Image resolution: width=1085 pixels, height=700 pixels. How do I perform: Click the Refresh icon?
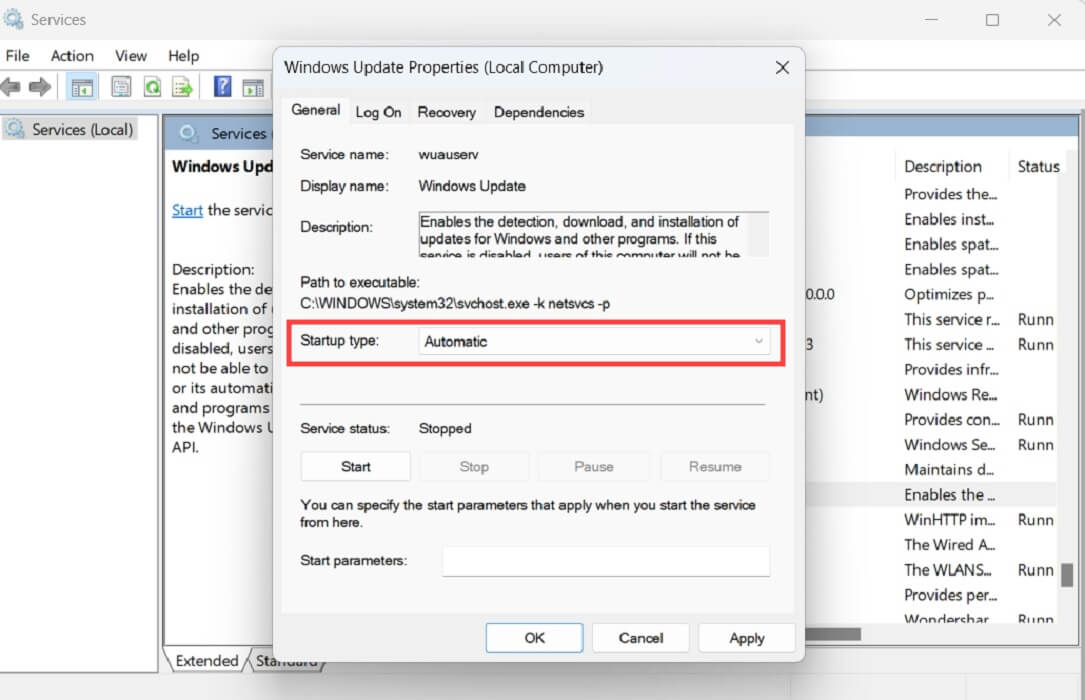tap(152, 86)
